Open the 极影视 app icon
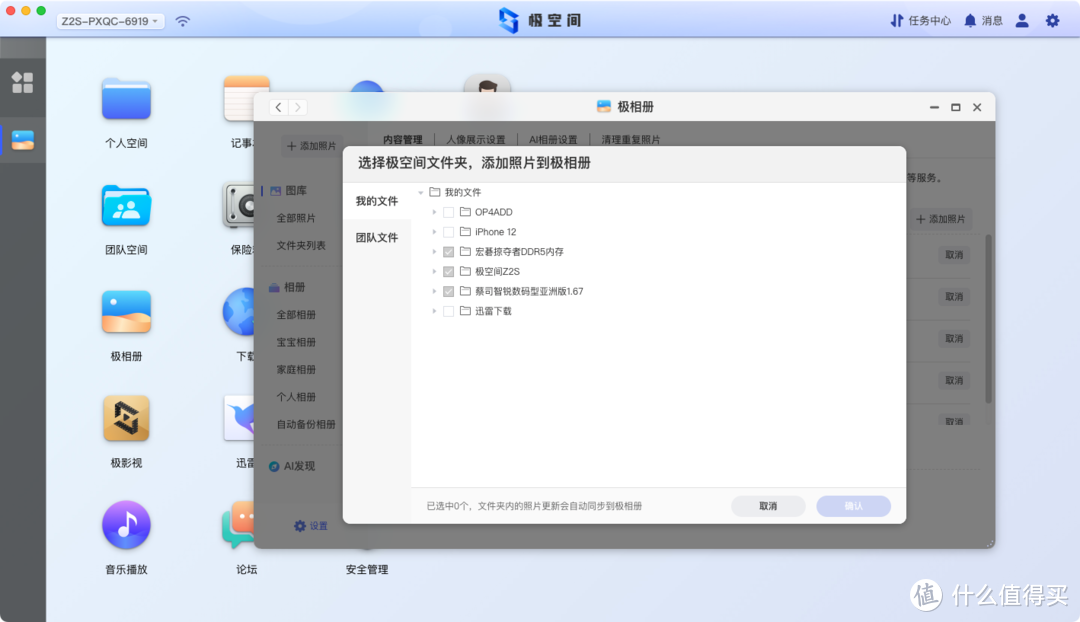The width and height of the screenshot is (1080, 622). pos(125,418)
